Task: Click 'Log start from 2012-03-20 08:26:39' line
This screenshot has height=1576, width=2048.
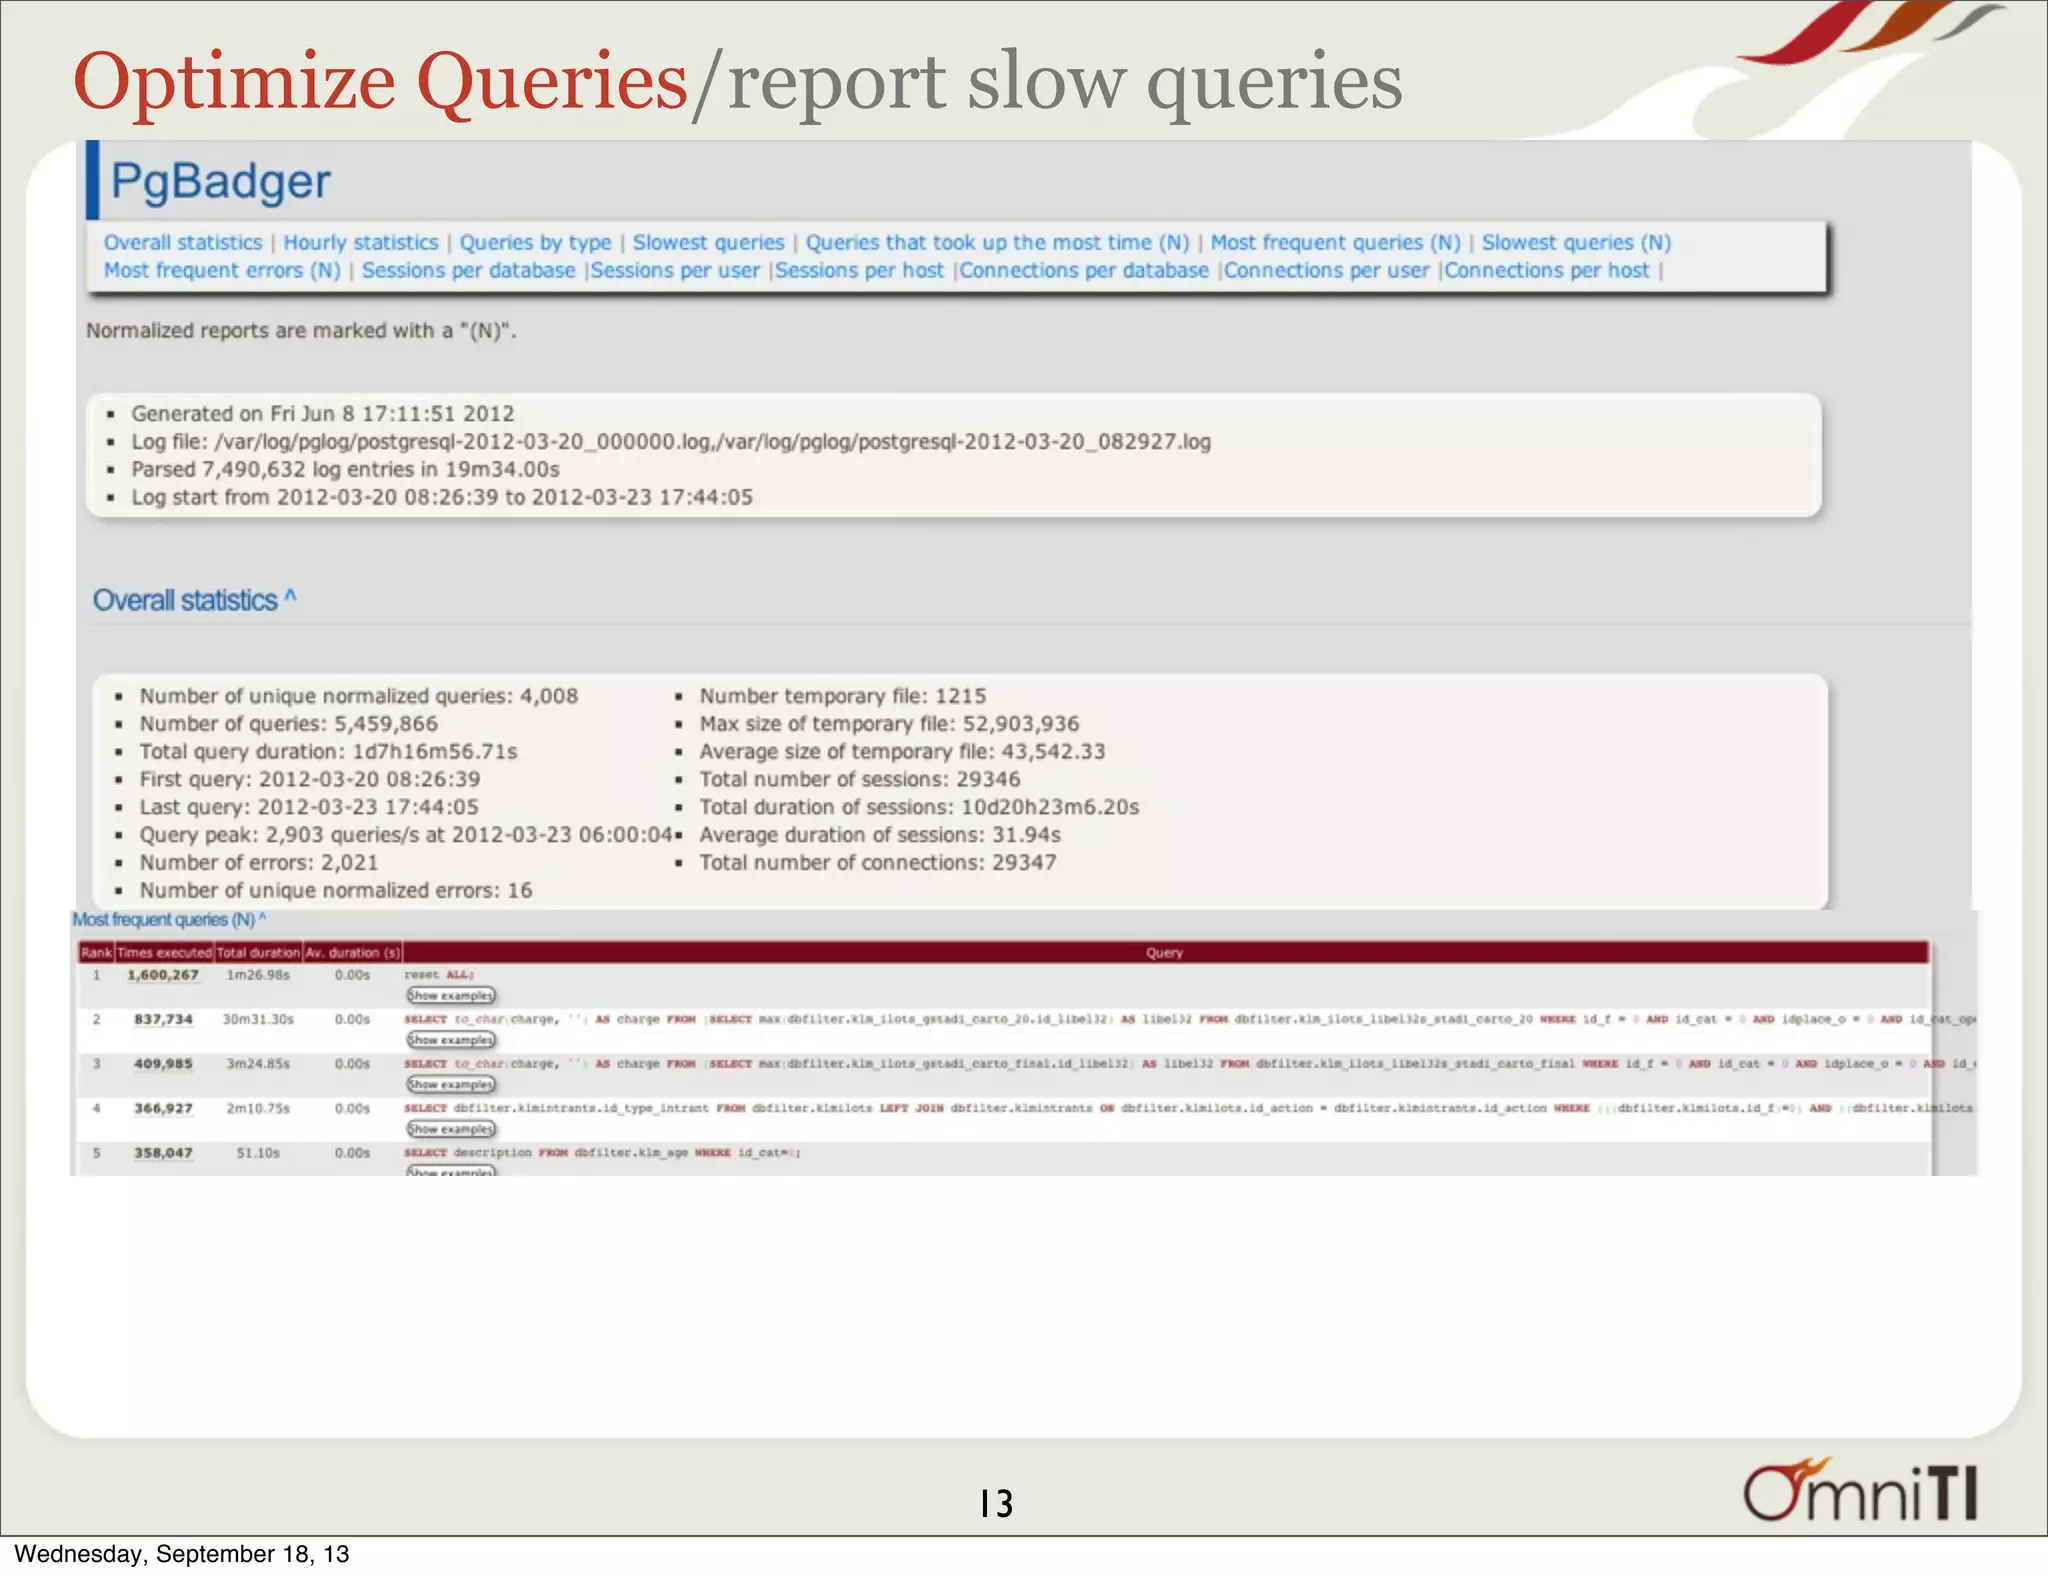Action: [442, 498]
